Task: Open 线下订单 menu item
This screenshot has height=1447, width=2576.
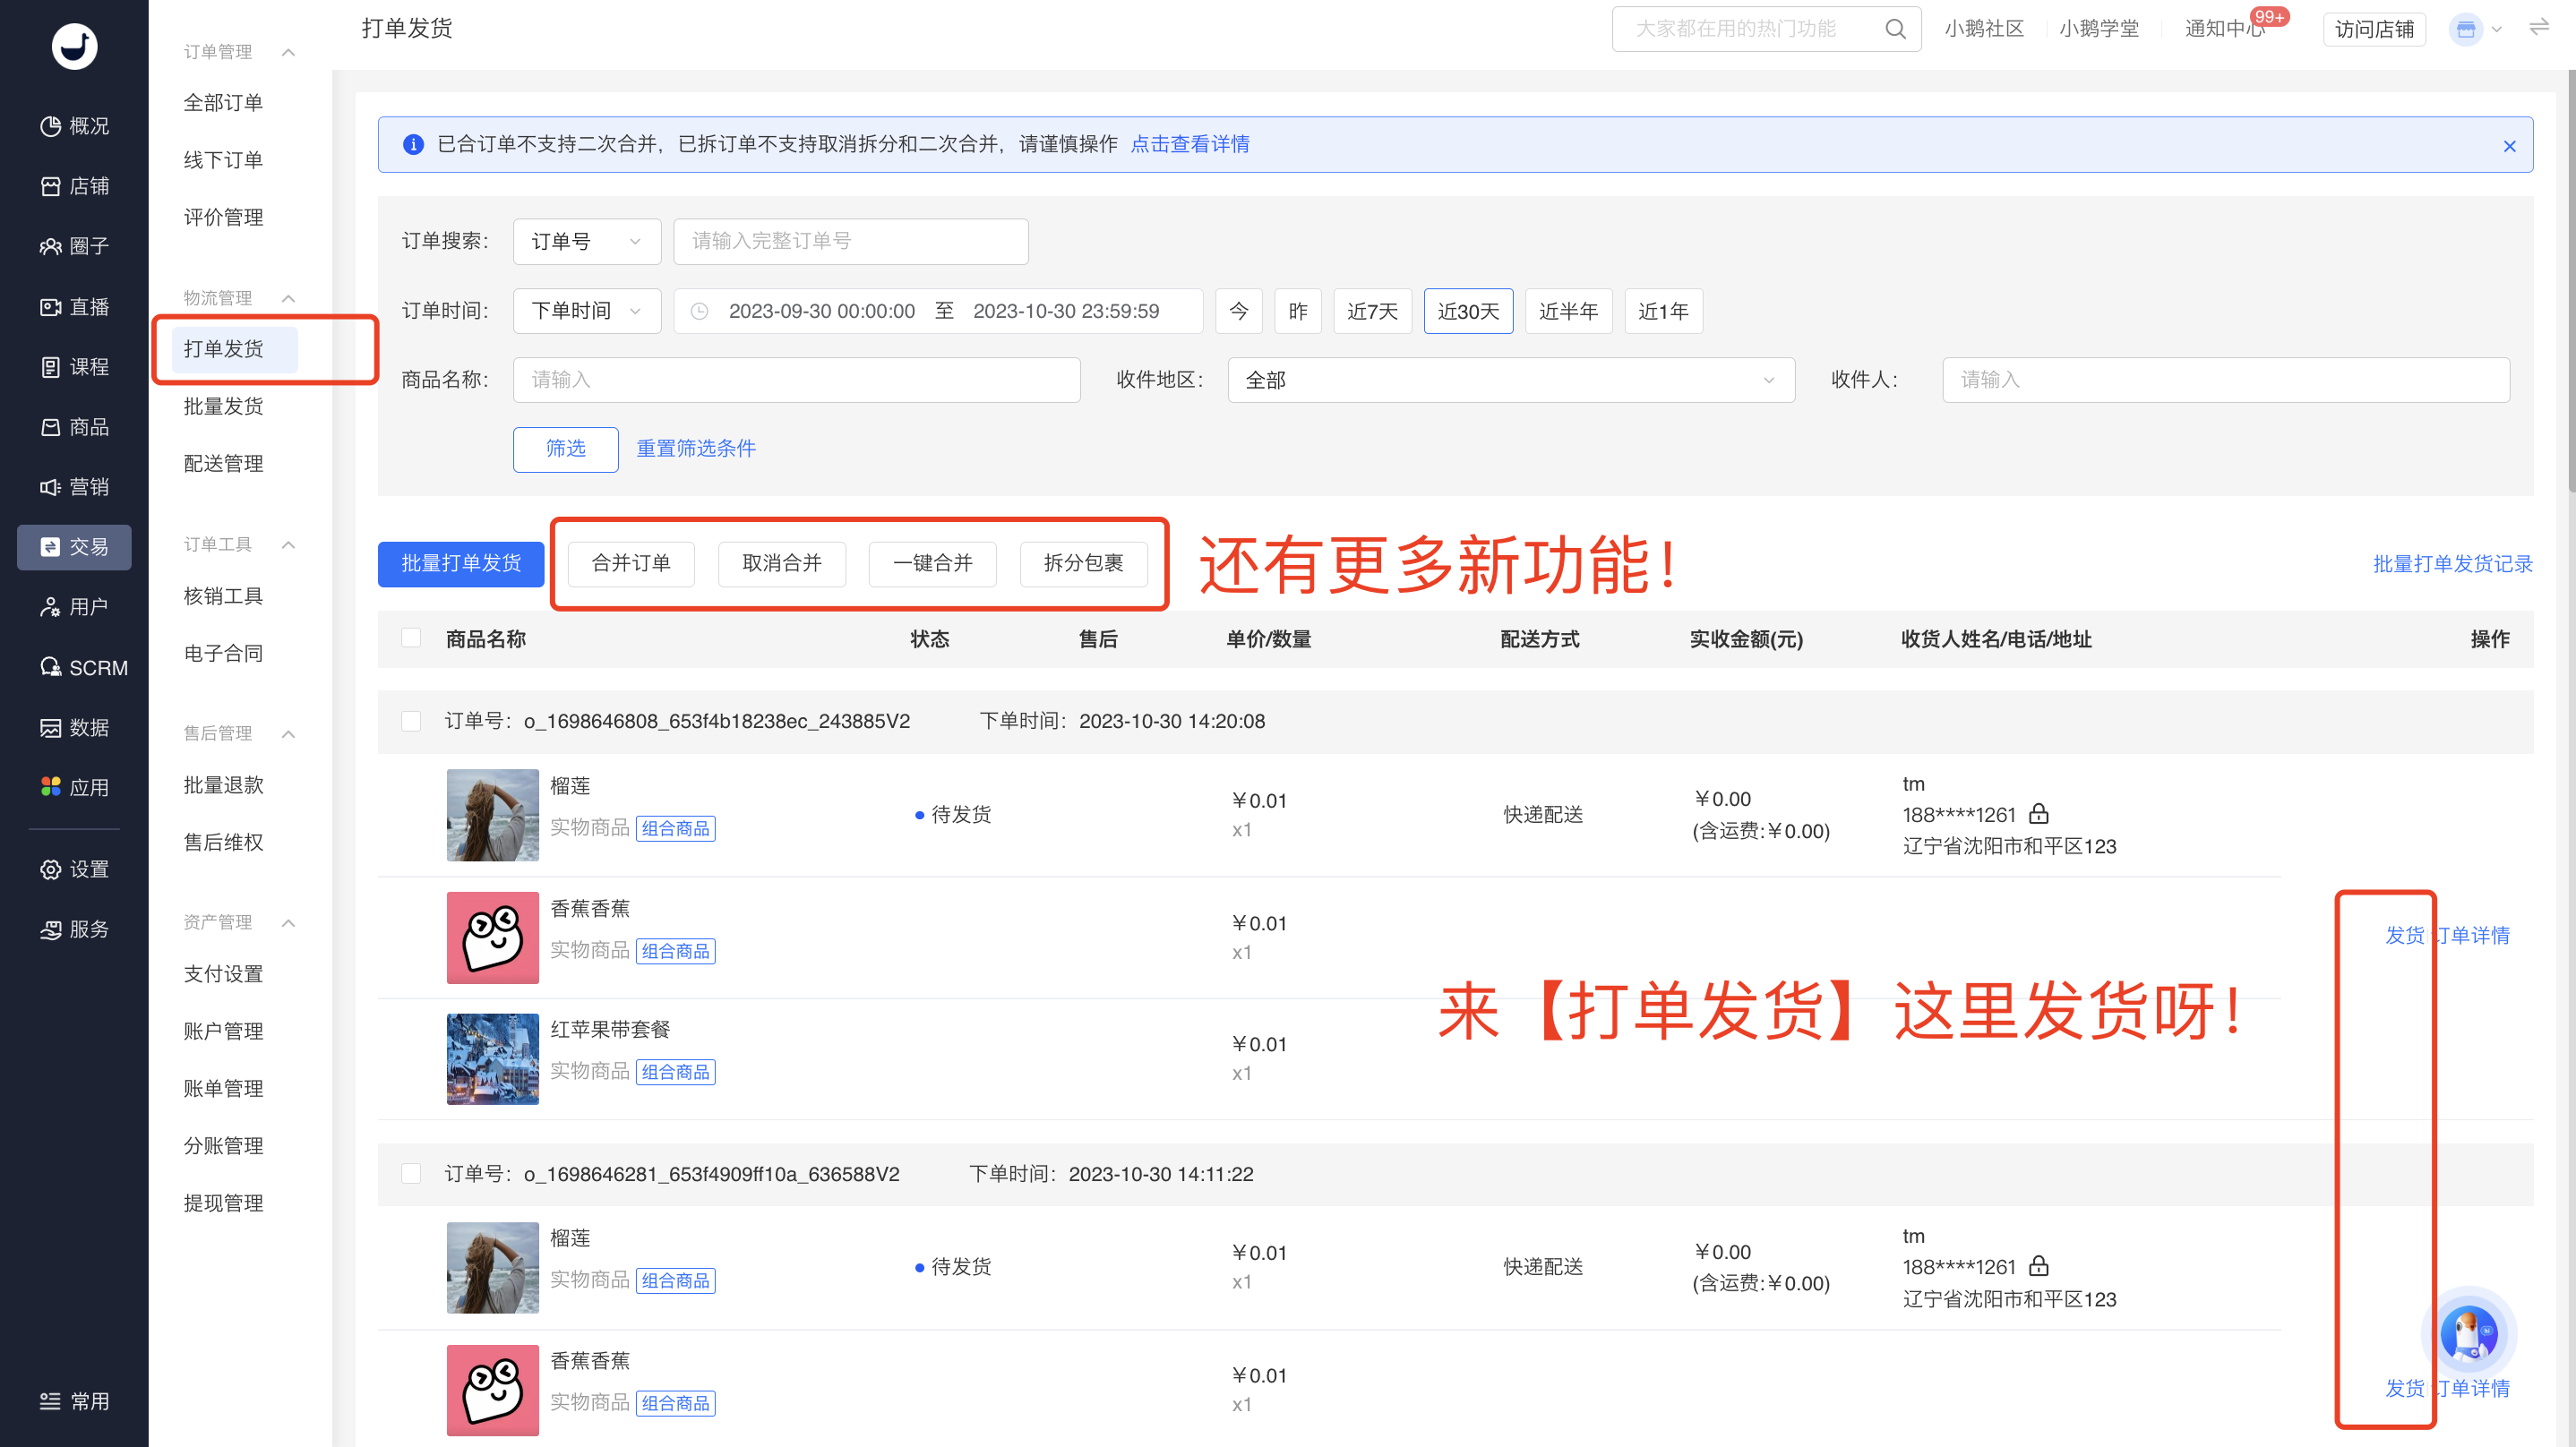Action: [x=223, y=160]
